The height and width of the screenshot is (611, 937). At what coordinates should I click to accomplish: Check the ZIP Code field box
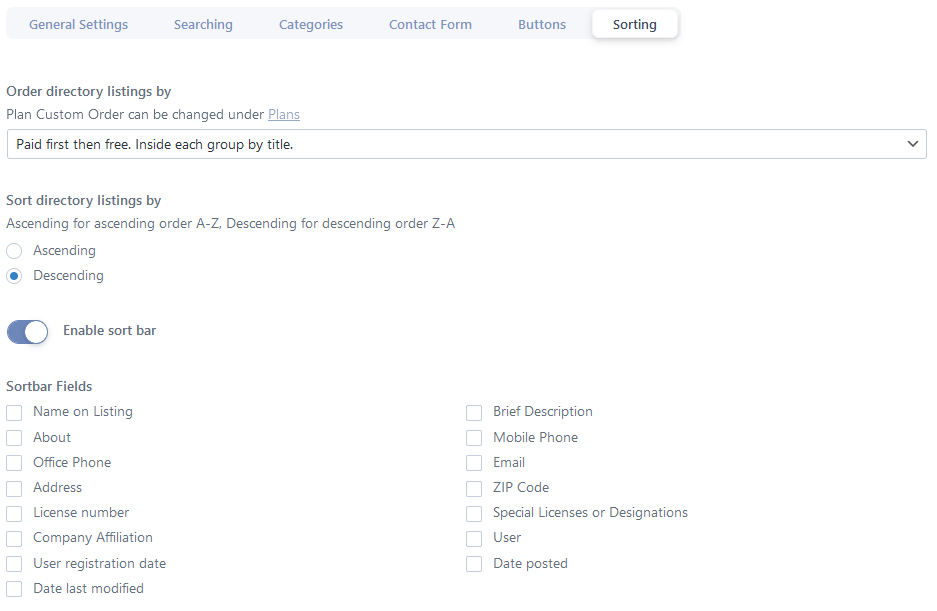coord(474,488)
